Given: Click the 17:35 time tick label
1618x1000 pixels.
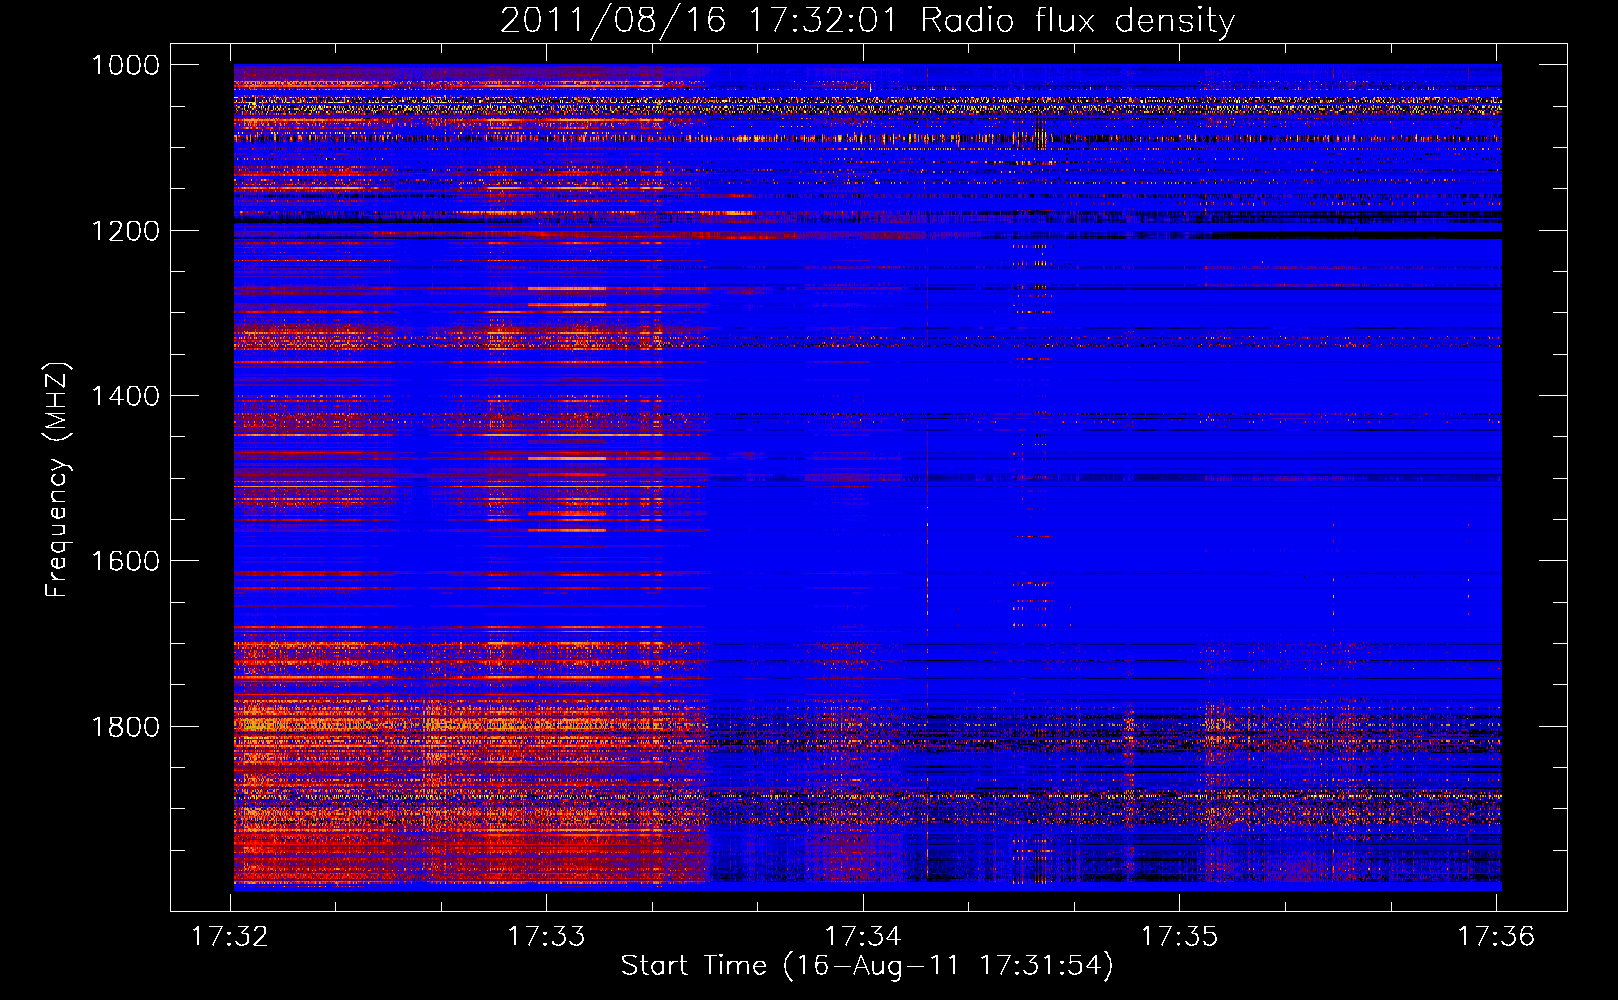Looking at the screenshot, I should pyautogui.click(x=1179, y=937).
